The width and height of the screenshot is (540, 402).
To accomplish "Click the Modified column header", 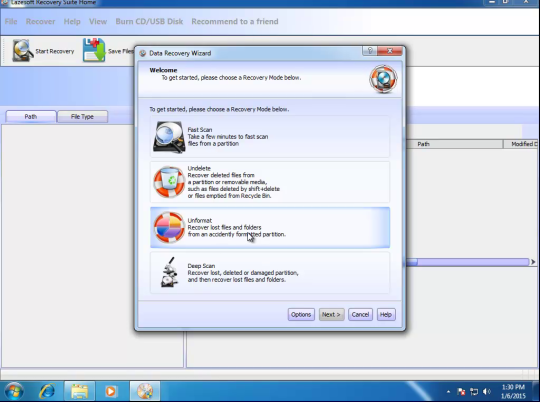I will point(521,144).
